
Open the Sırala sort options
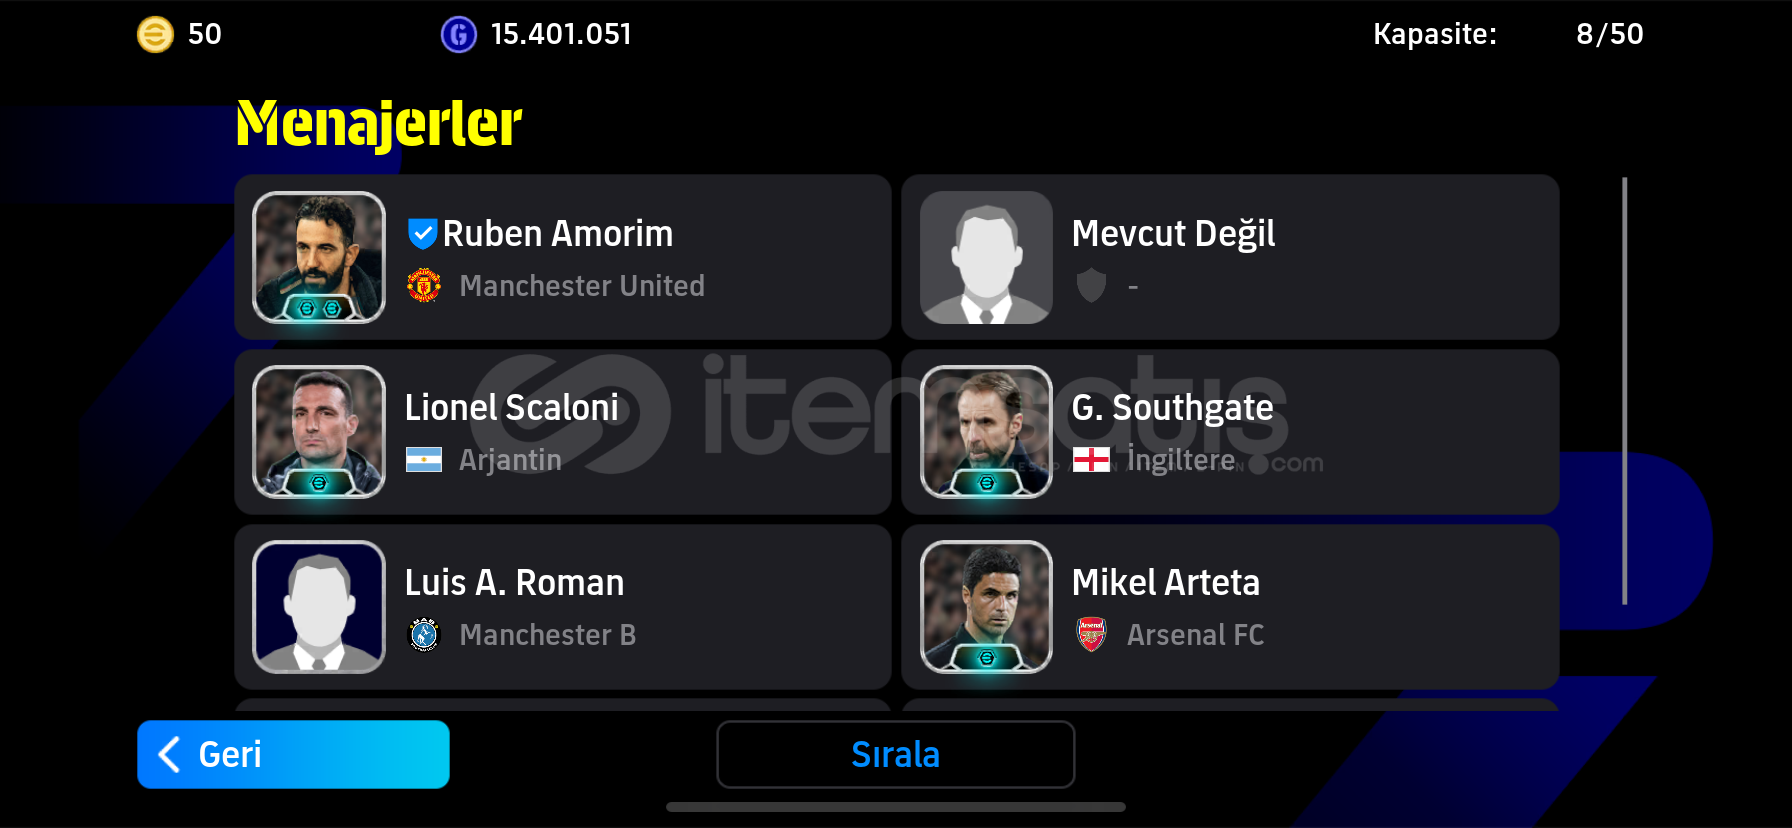896,754
